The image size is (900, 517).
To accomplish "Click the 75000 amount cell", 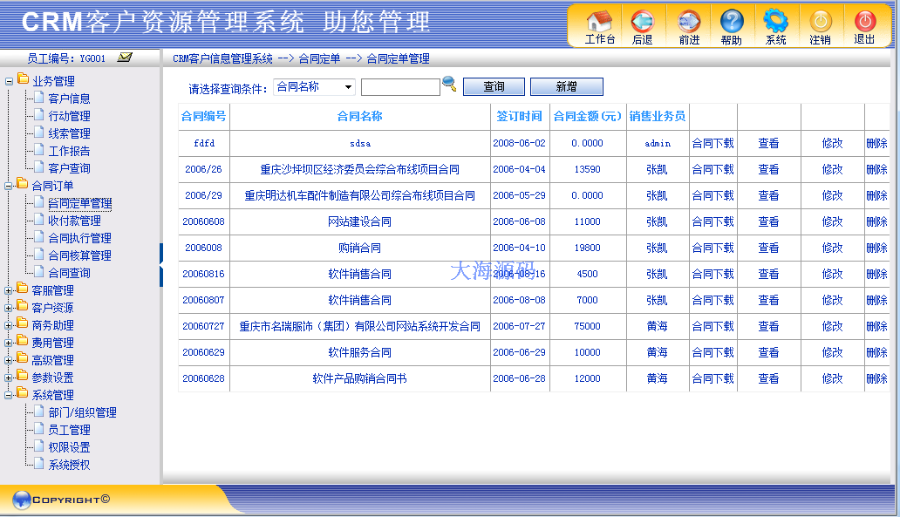I will [587, 326].
